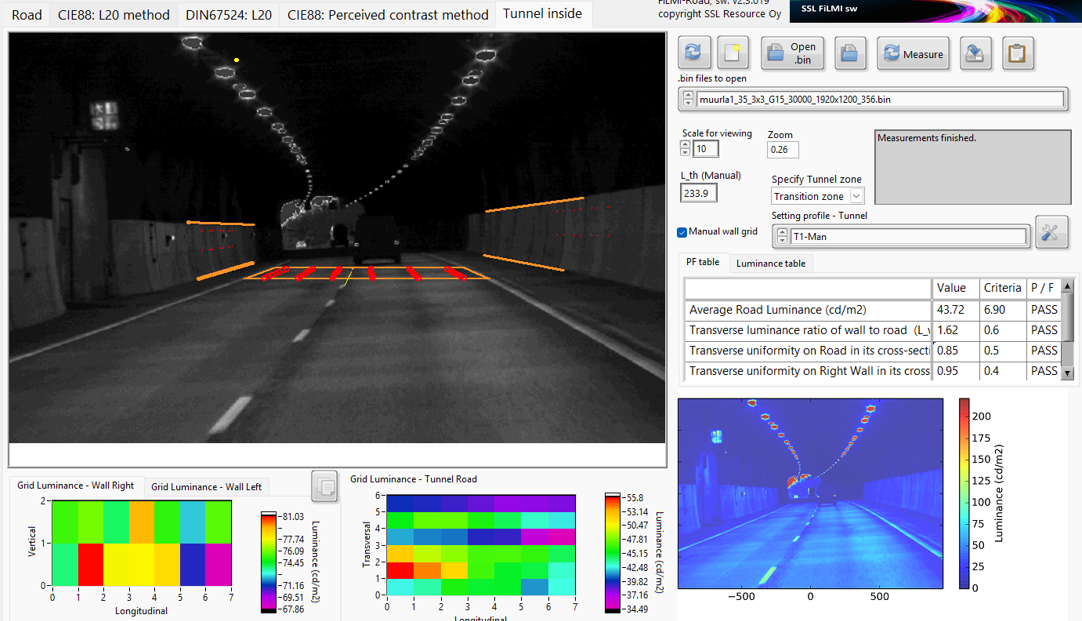The height and width of the screenshot is (621, 1082).
Task: Click the Open .bin folder button
Action: coord(793,53)
